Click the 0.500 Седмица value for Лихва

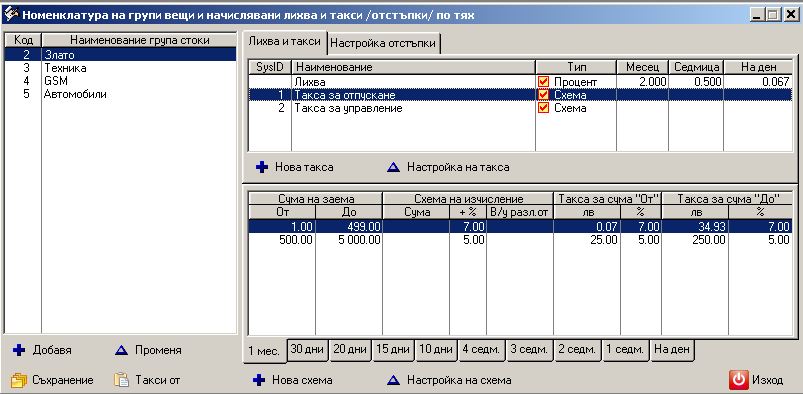(x=696, y=81)
